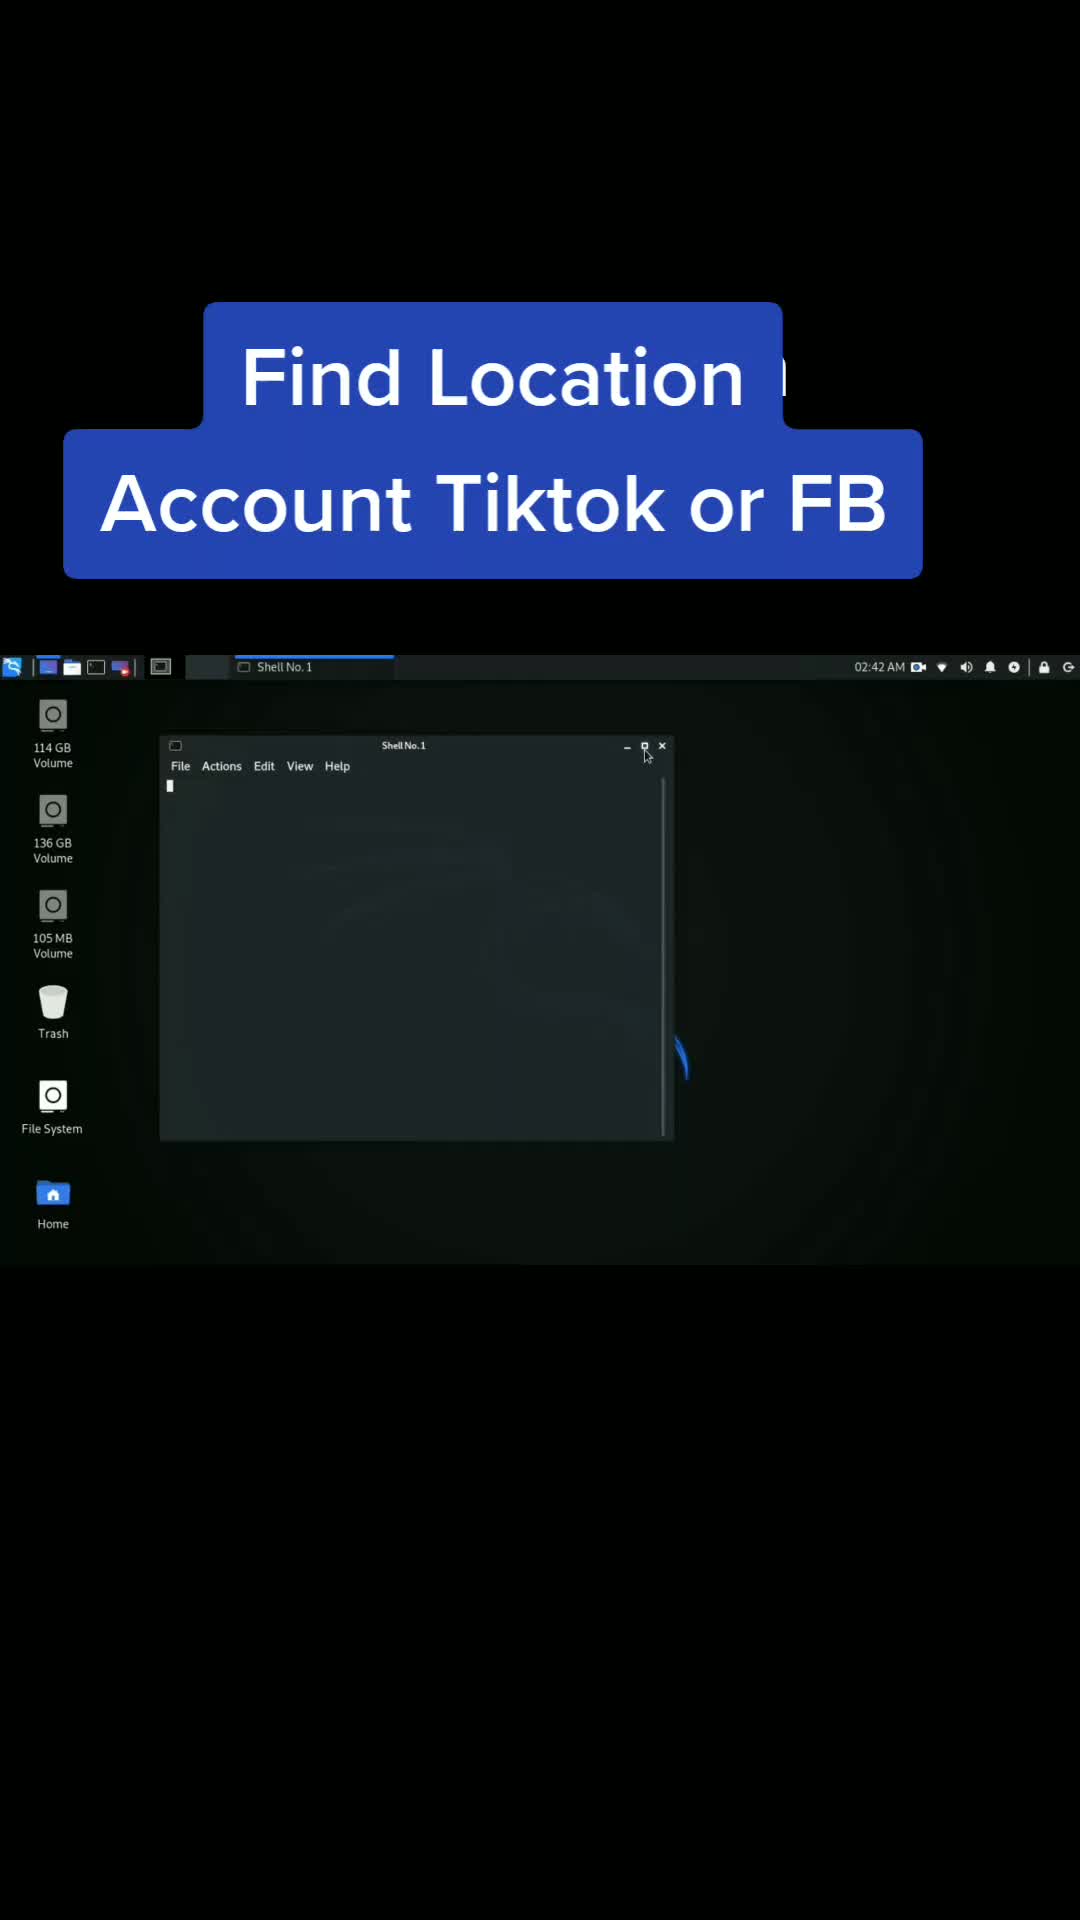Open the Actions menu in the terminal
This screenshot has height=1920, width=1080.
(222, 766)
